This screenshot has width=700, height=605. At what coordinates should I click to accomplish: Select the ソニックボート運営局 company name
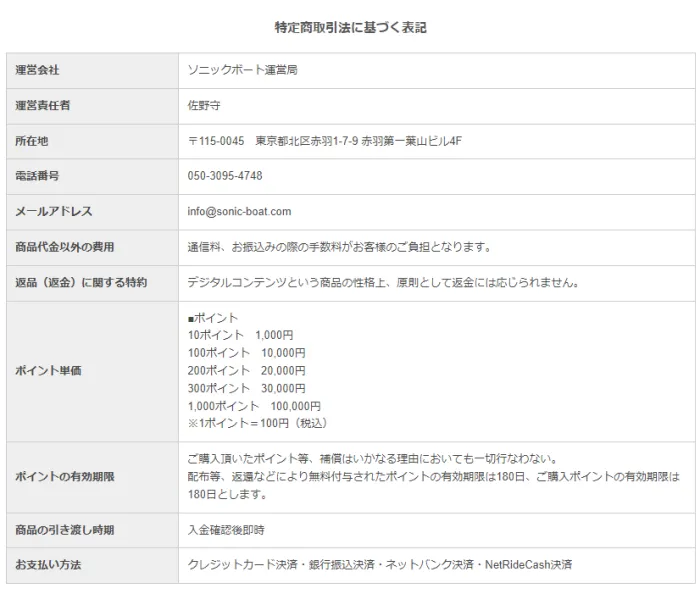tap(242, 70)
